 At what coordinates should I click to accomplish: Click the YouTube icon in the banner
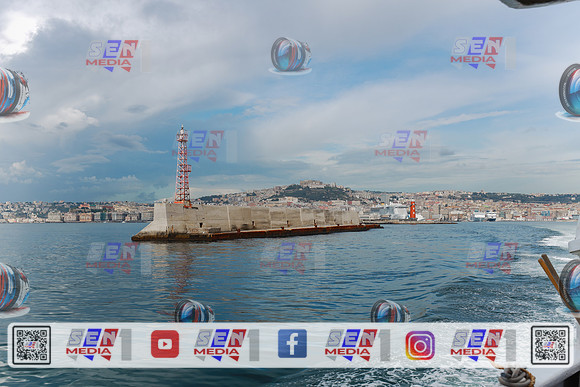165,344
